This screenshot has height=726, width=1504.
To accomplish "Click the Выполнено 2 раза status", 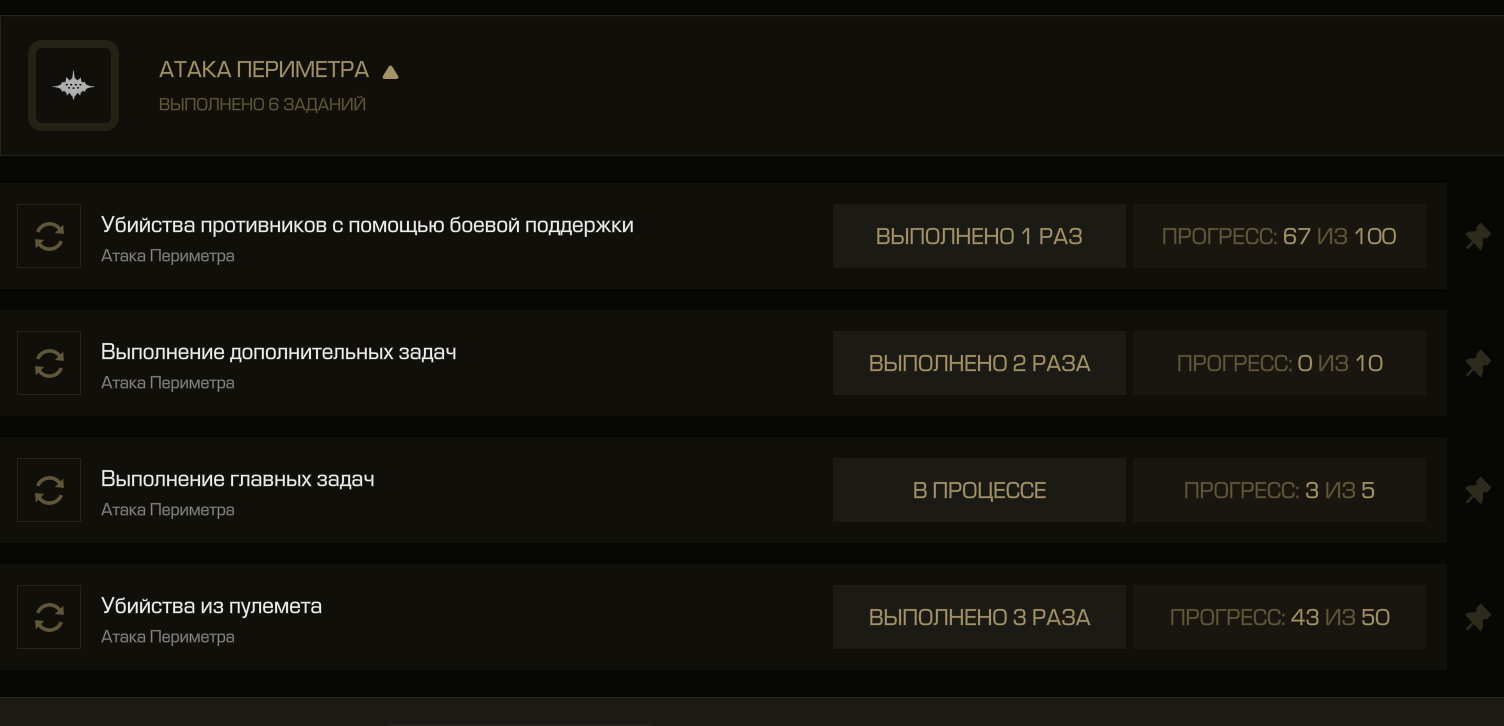I will 979,363.
